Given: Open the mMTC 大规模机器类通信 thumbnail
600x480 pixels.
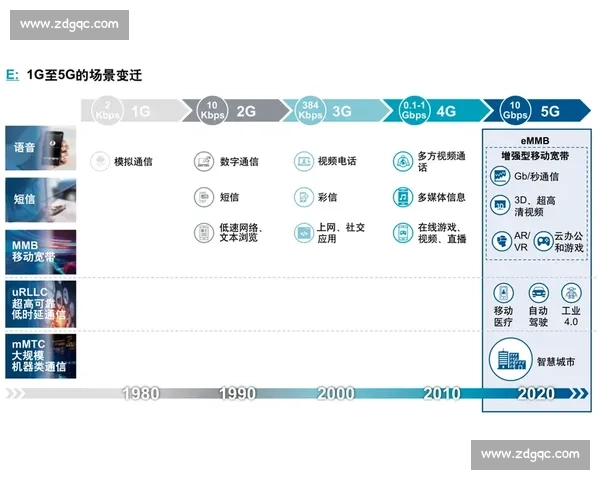Looking at the screenshot, I should click(x=41, y=356).
